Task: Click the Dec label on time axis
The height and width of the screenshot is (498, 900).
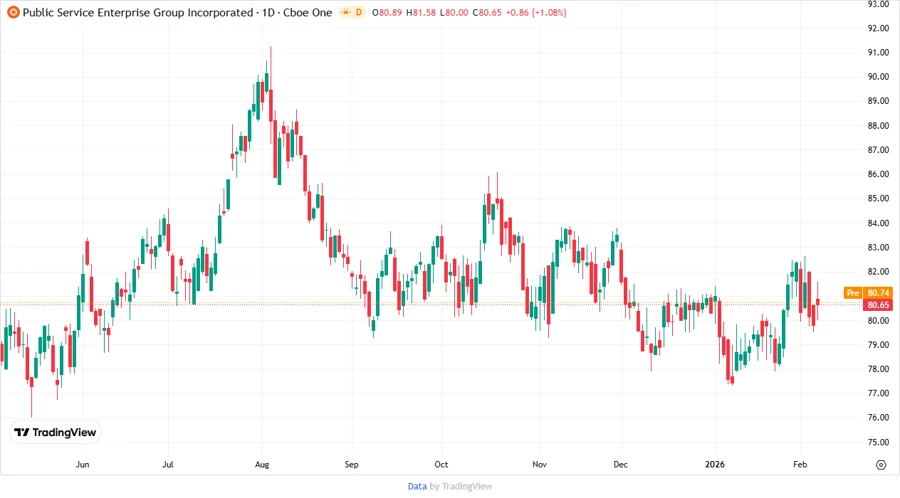Action: point(620,464)
